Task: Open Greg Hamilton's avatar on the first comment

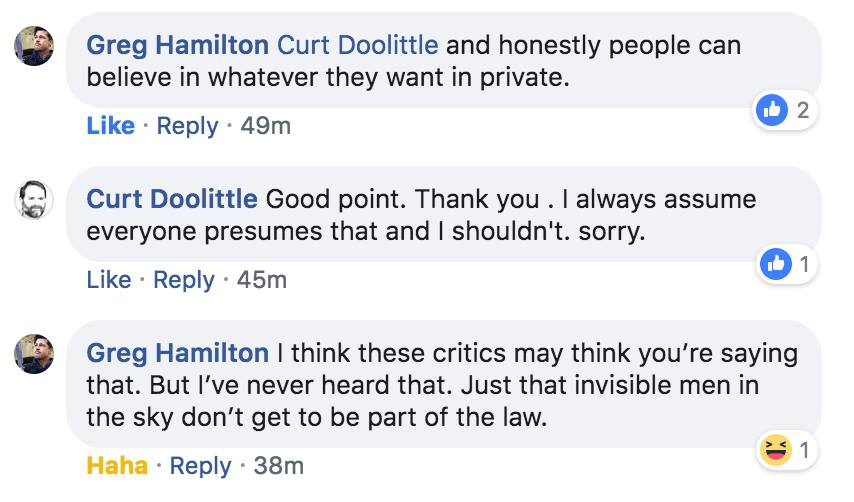Action: point(33,47)
